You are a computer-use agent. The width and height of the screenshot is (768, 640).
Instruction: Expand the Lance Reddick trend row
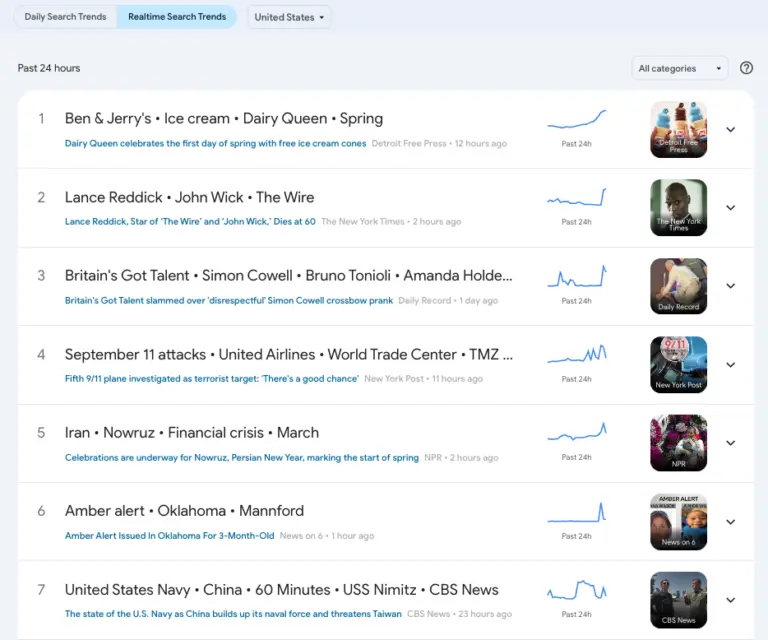[x=730, y=208]
